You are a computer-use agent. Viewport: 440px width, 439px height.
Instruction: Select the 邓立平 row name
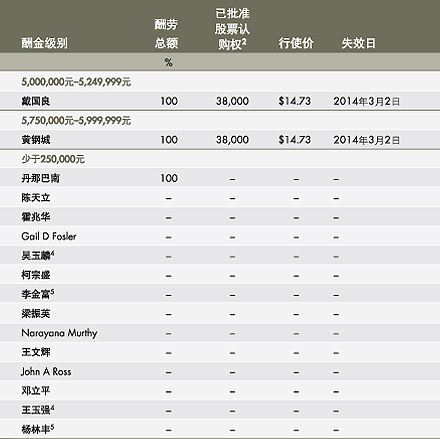click(36, 391)
